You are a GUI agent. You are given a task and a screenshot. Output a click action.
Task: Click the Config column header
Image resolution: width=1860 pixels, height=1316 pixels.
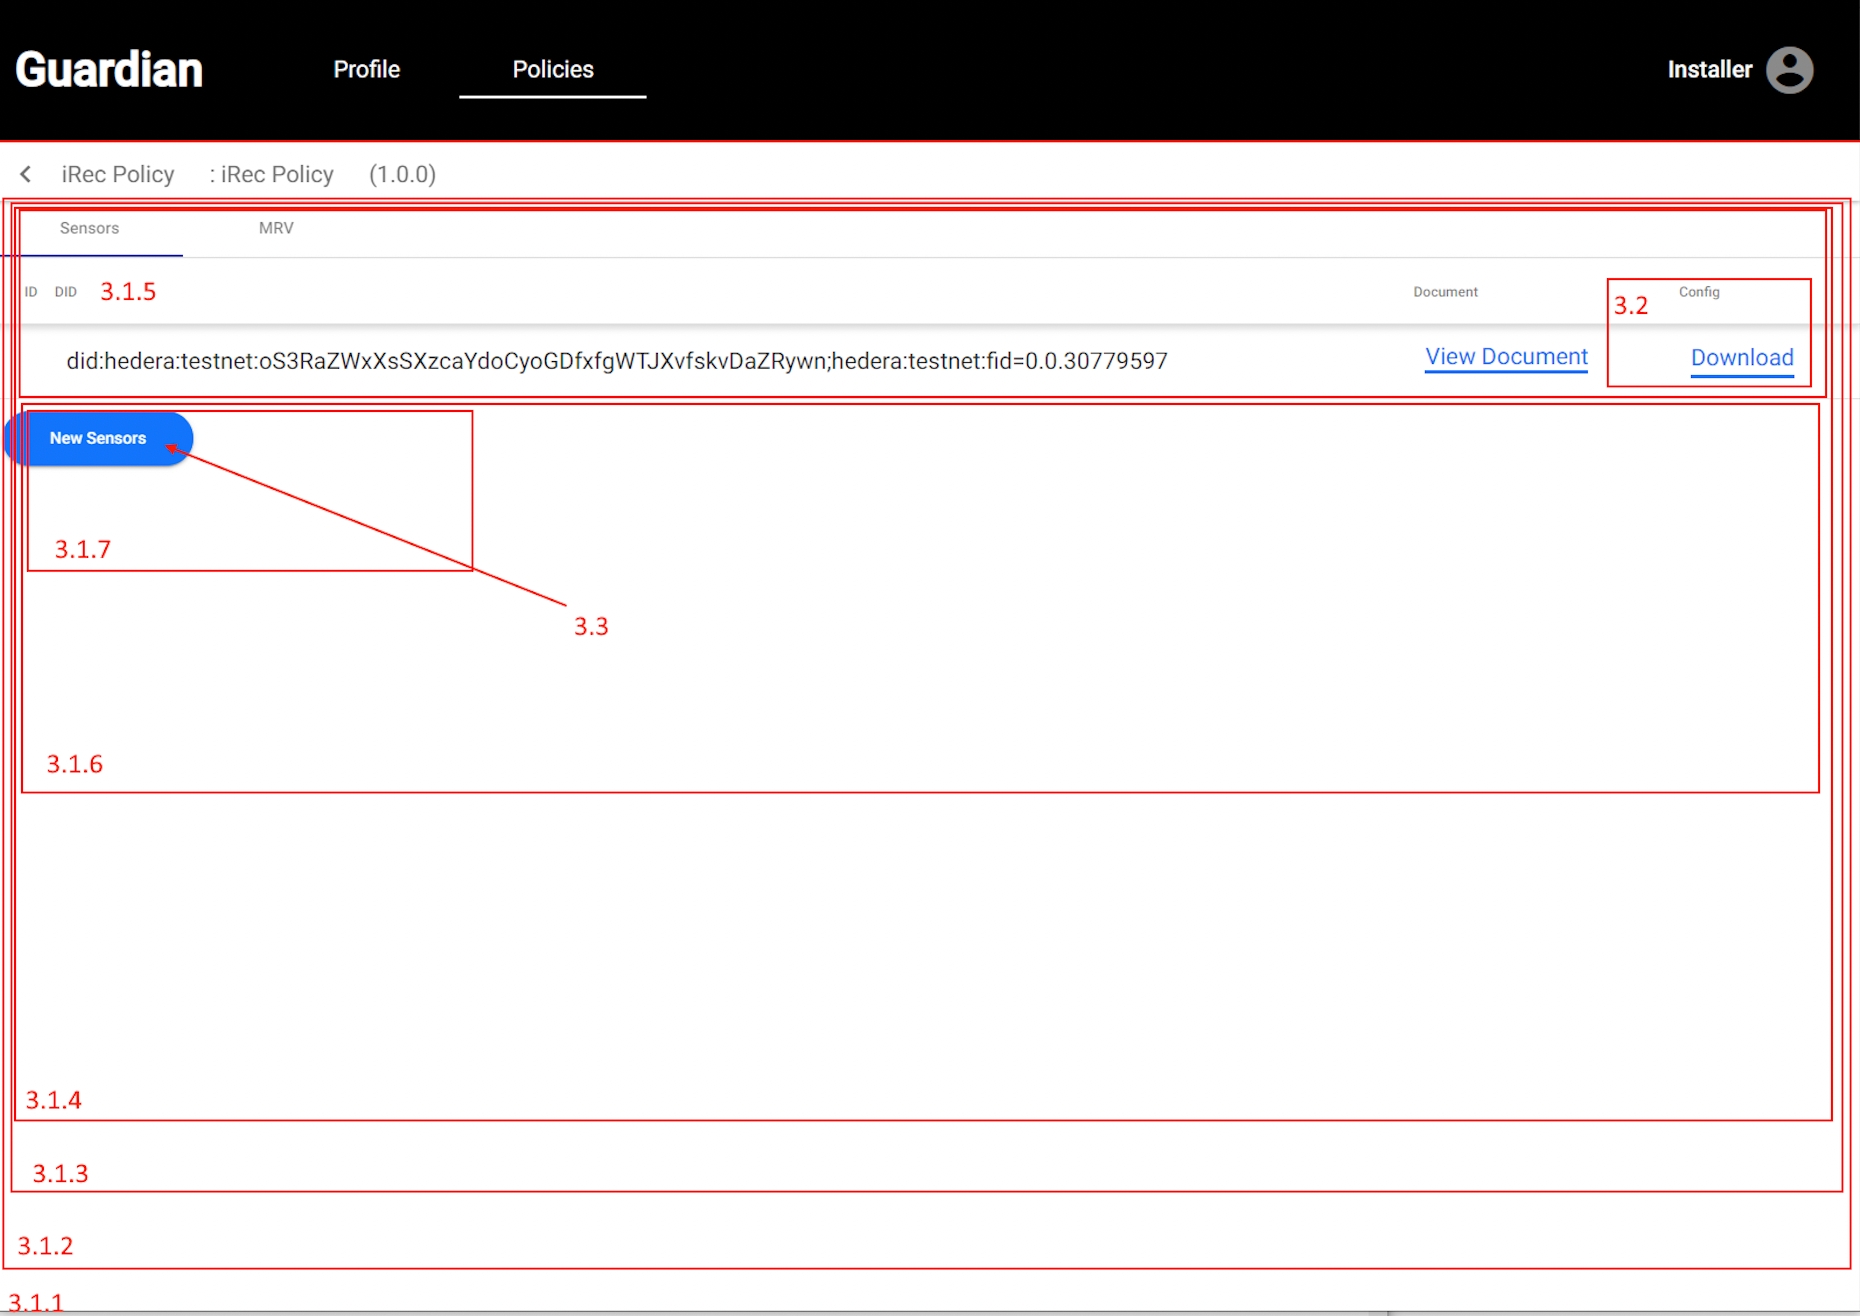[1698, 292]
